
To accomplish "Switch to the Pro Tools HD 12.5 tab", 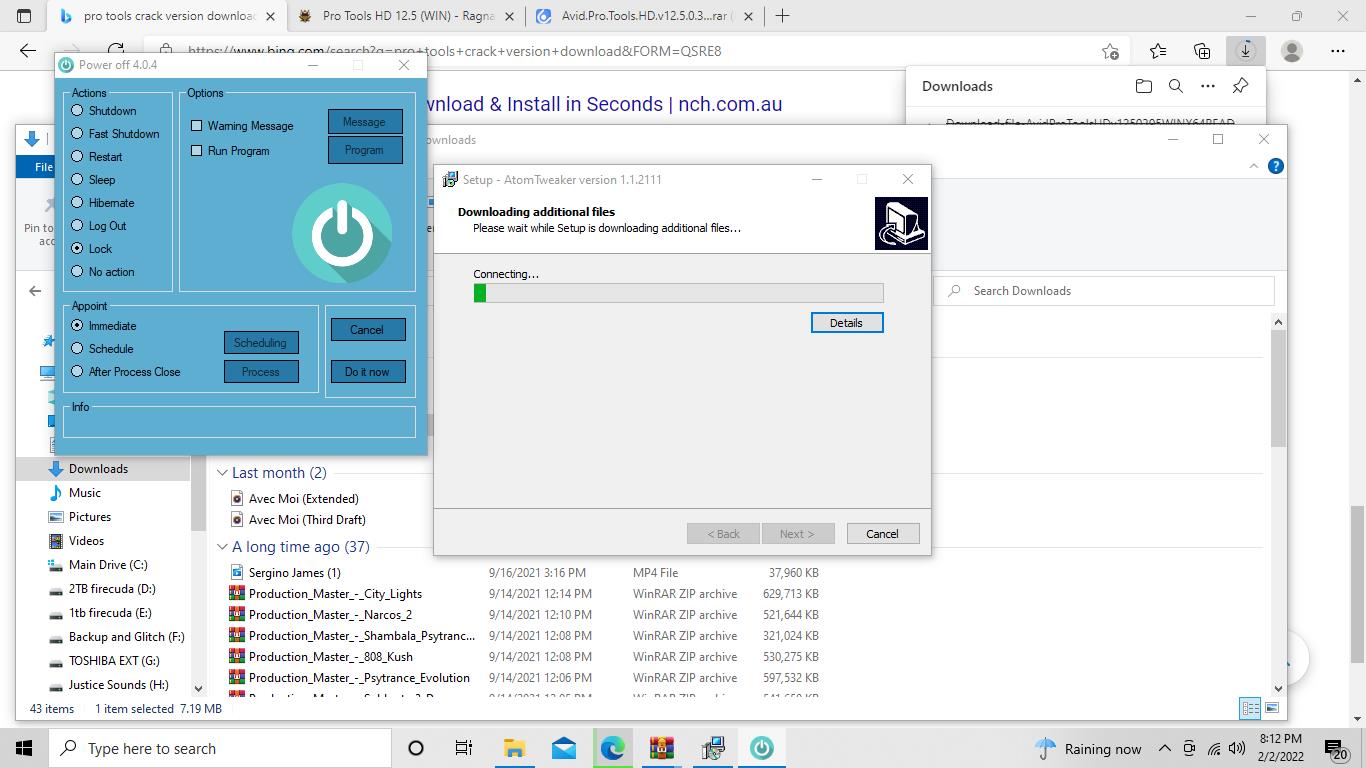I will click(408, 16).
